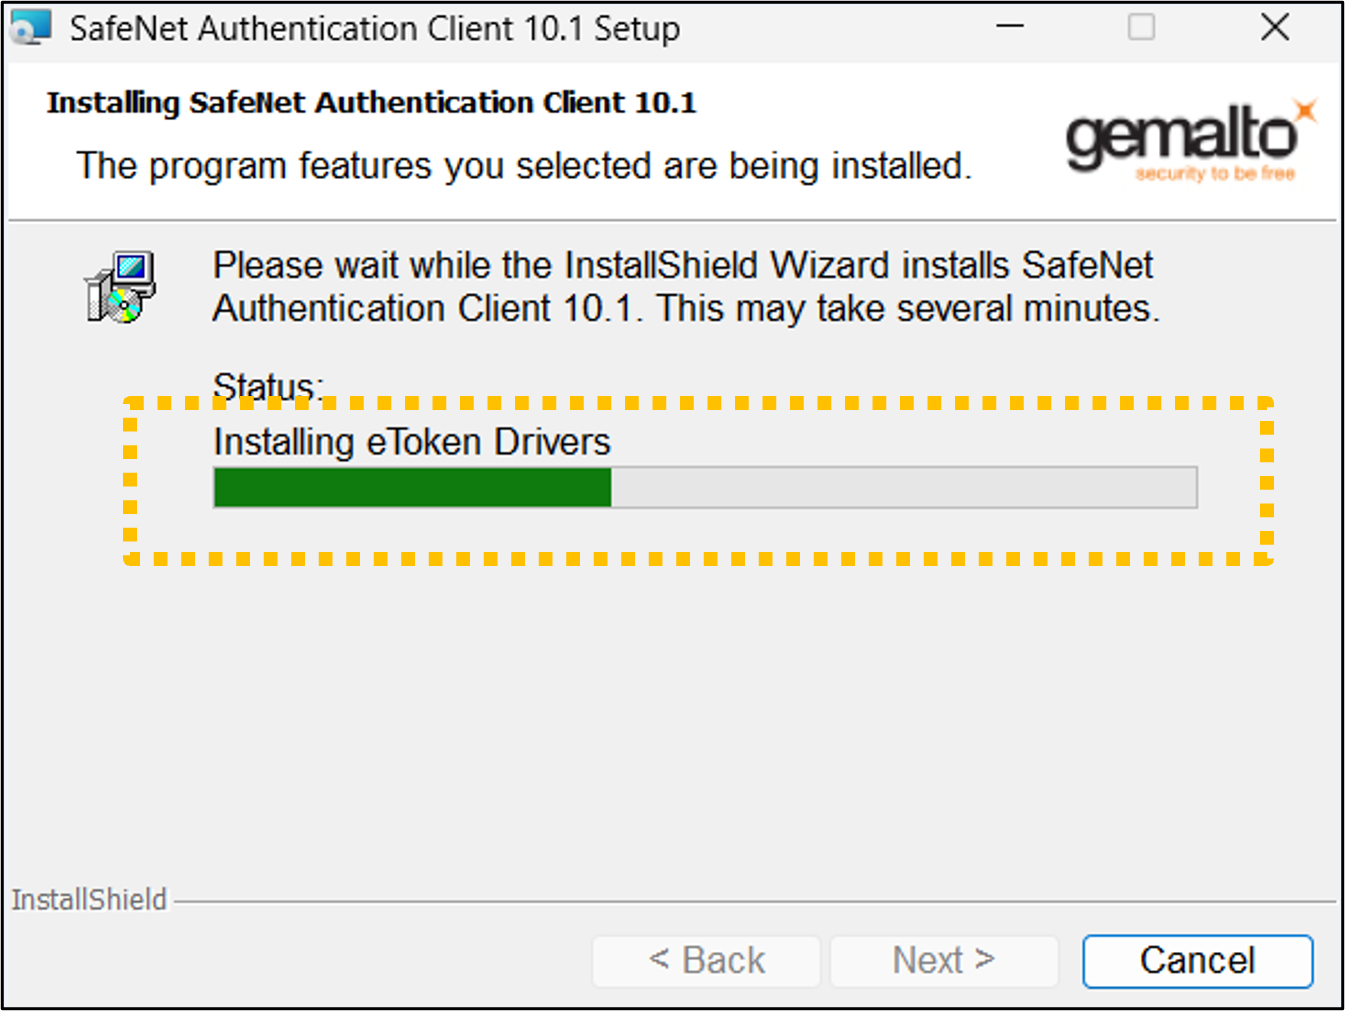Click the program features being installed subtitle

tap(524, 166)
